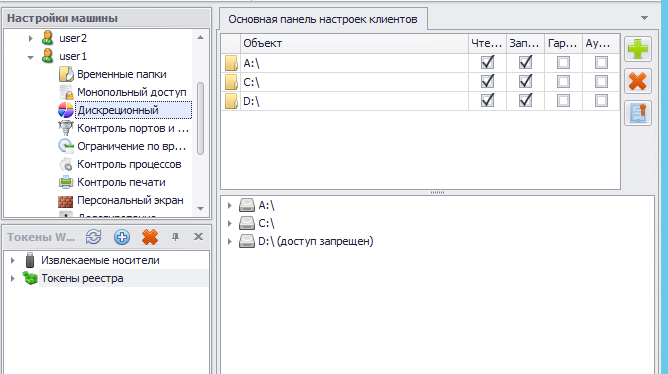Open the object properties certificate button
The width and height of the screenshot is (668, 374).
click(638, 113)
